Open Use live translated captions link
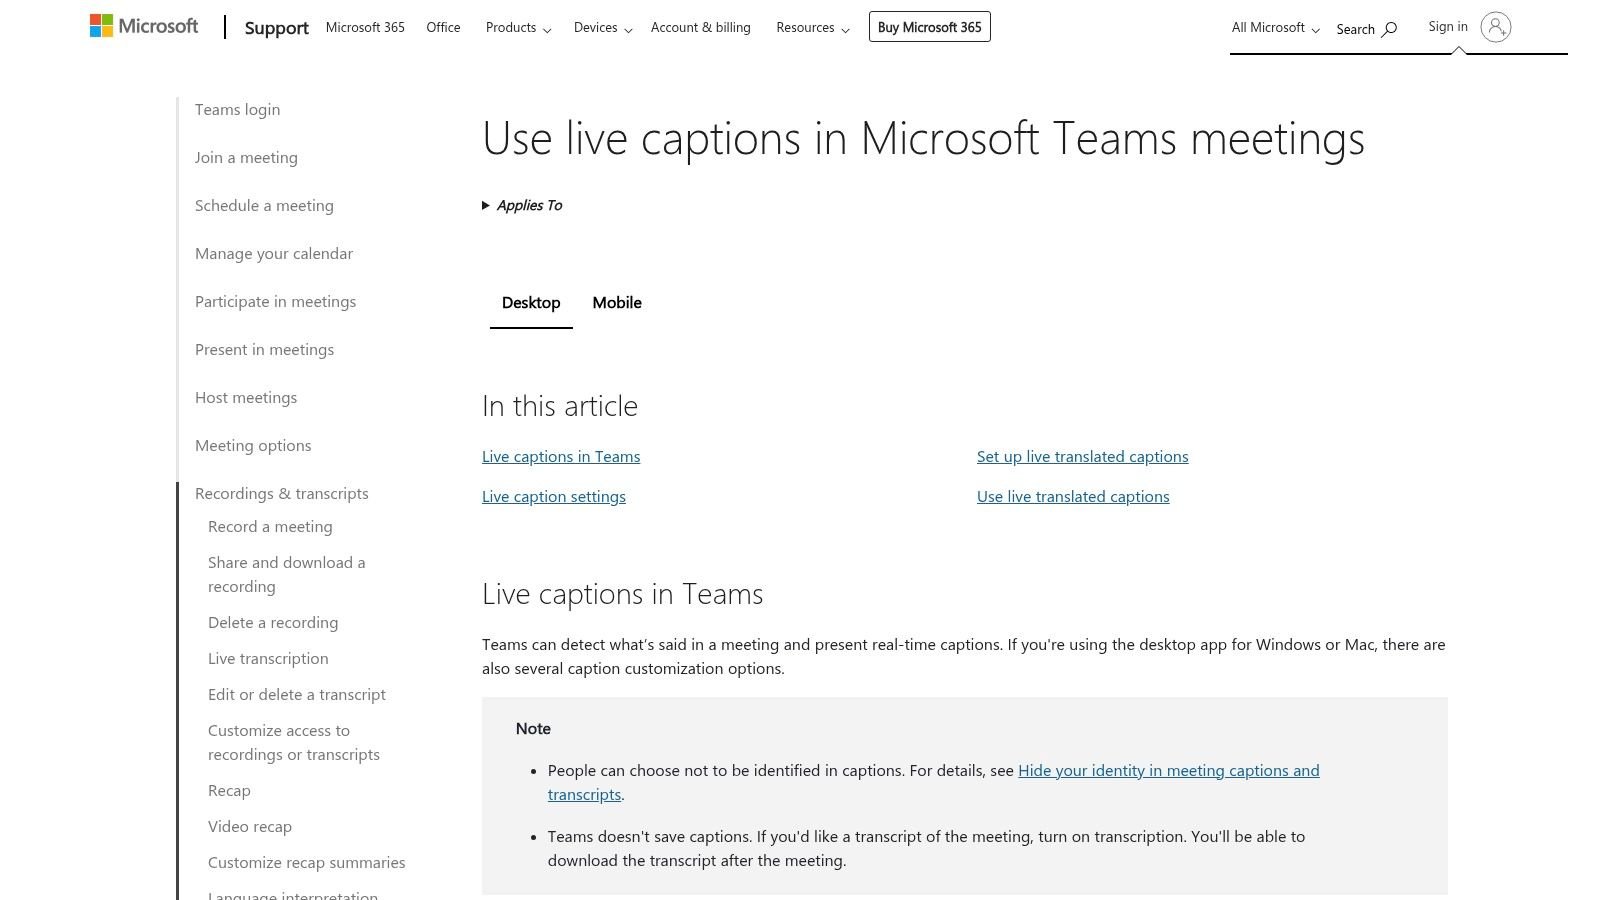The image size is (1600, 900). (x=1073, y=497)
